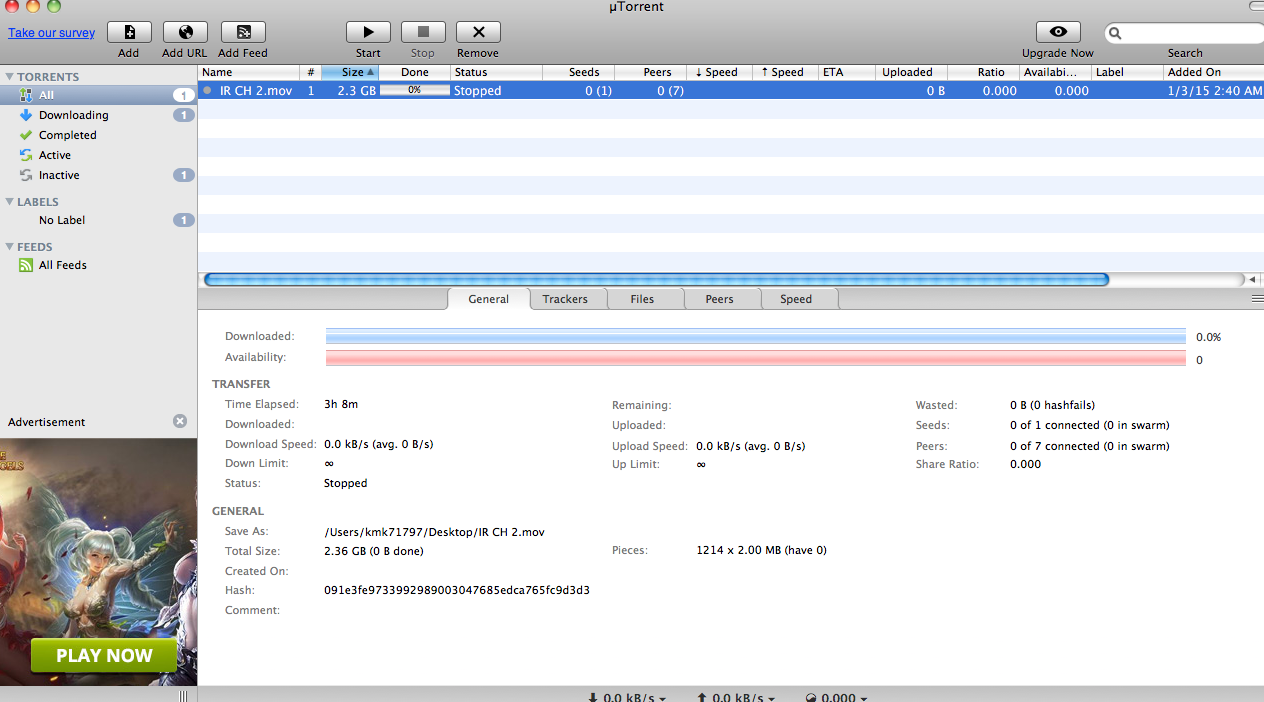This screenshot has width=1264, height=702.
Task: Collapse the LABELS sidebar section
Action: coord(9,201)
